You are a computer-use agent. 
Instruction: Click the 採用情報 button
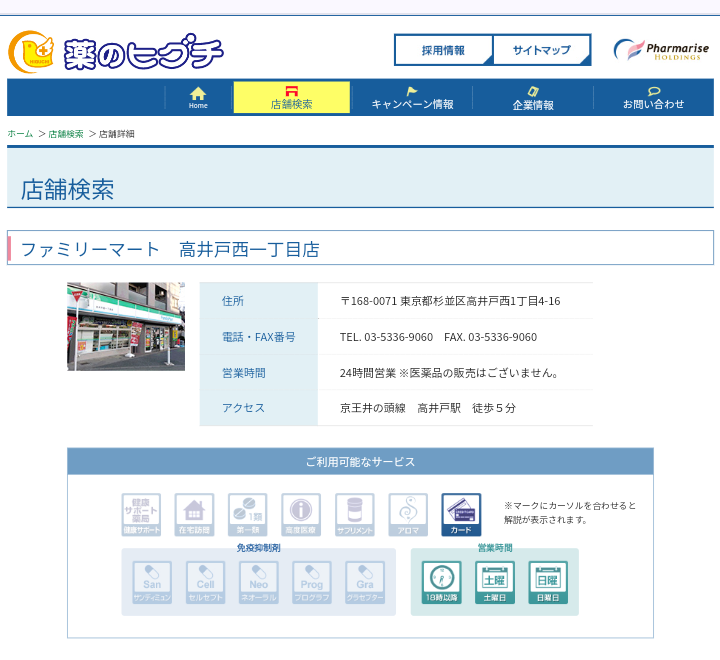(x=443, y=50)
